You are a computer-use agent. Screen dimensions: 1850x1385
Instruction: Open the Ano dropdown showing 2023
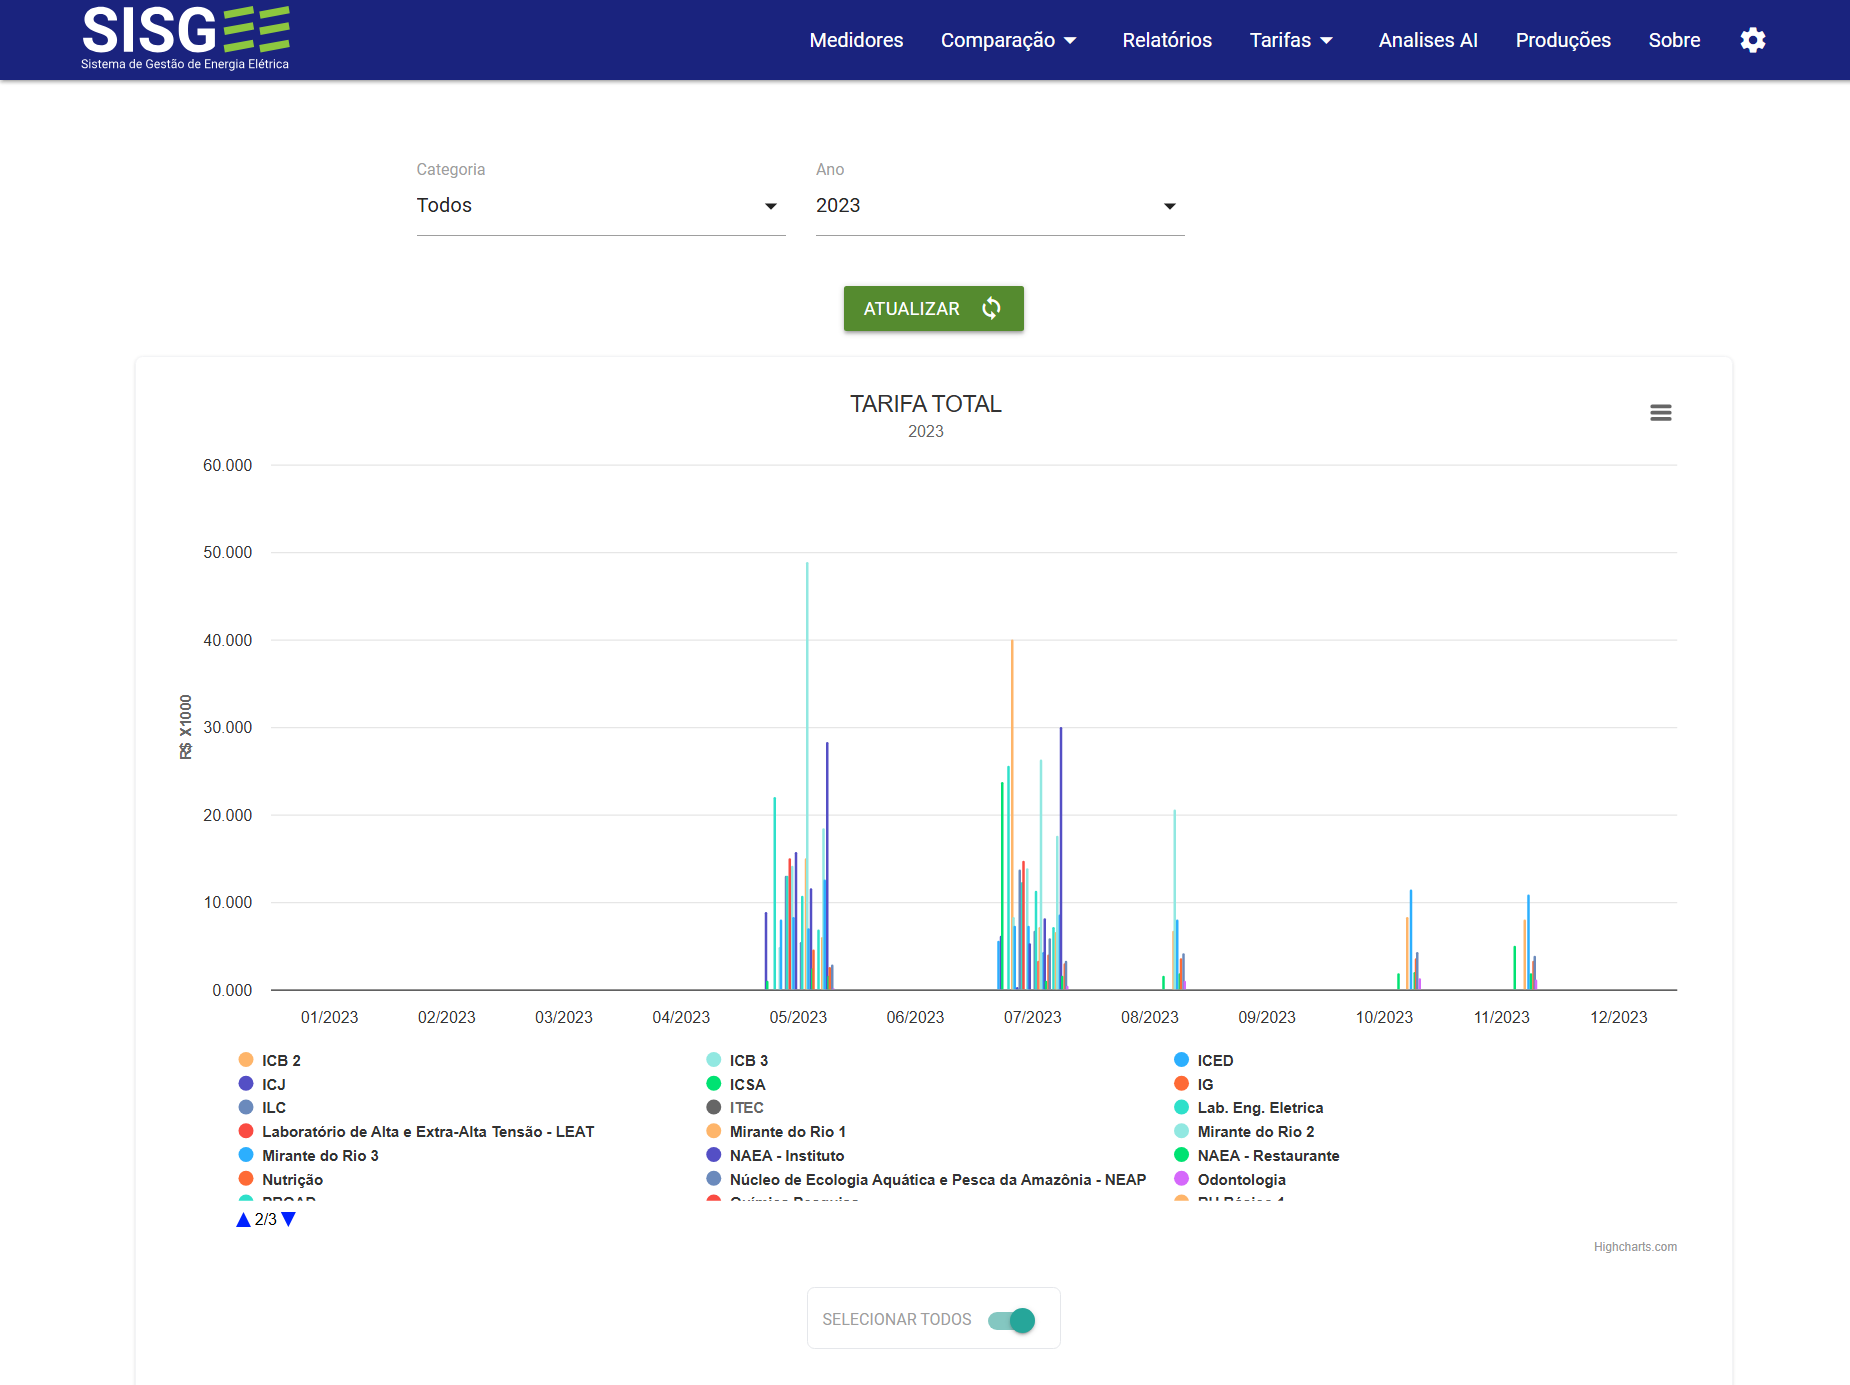[x=1000, y=205]
